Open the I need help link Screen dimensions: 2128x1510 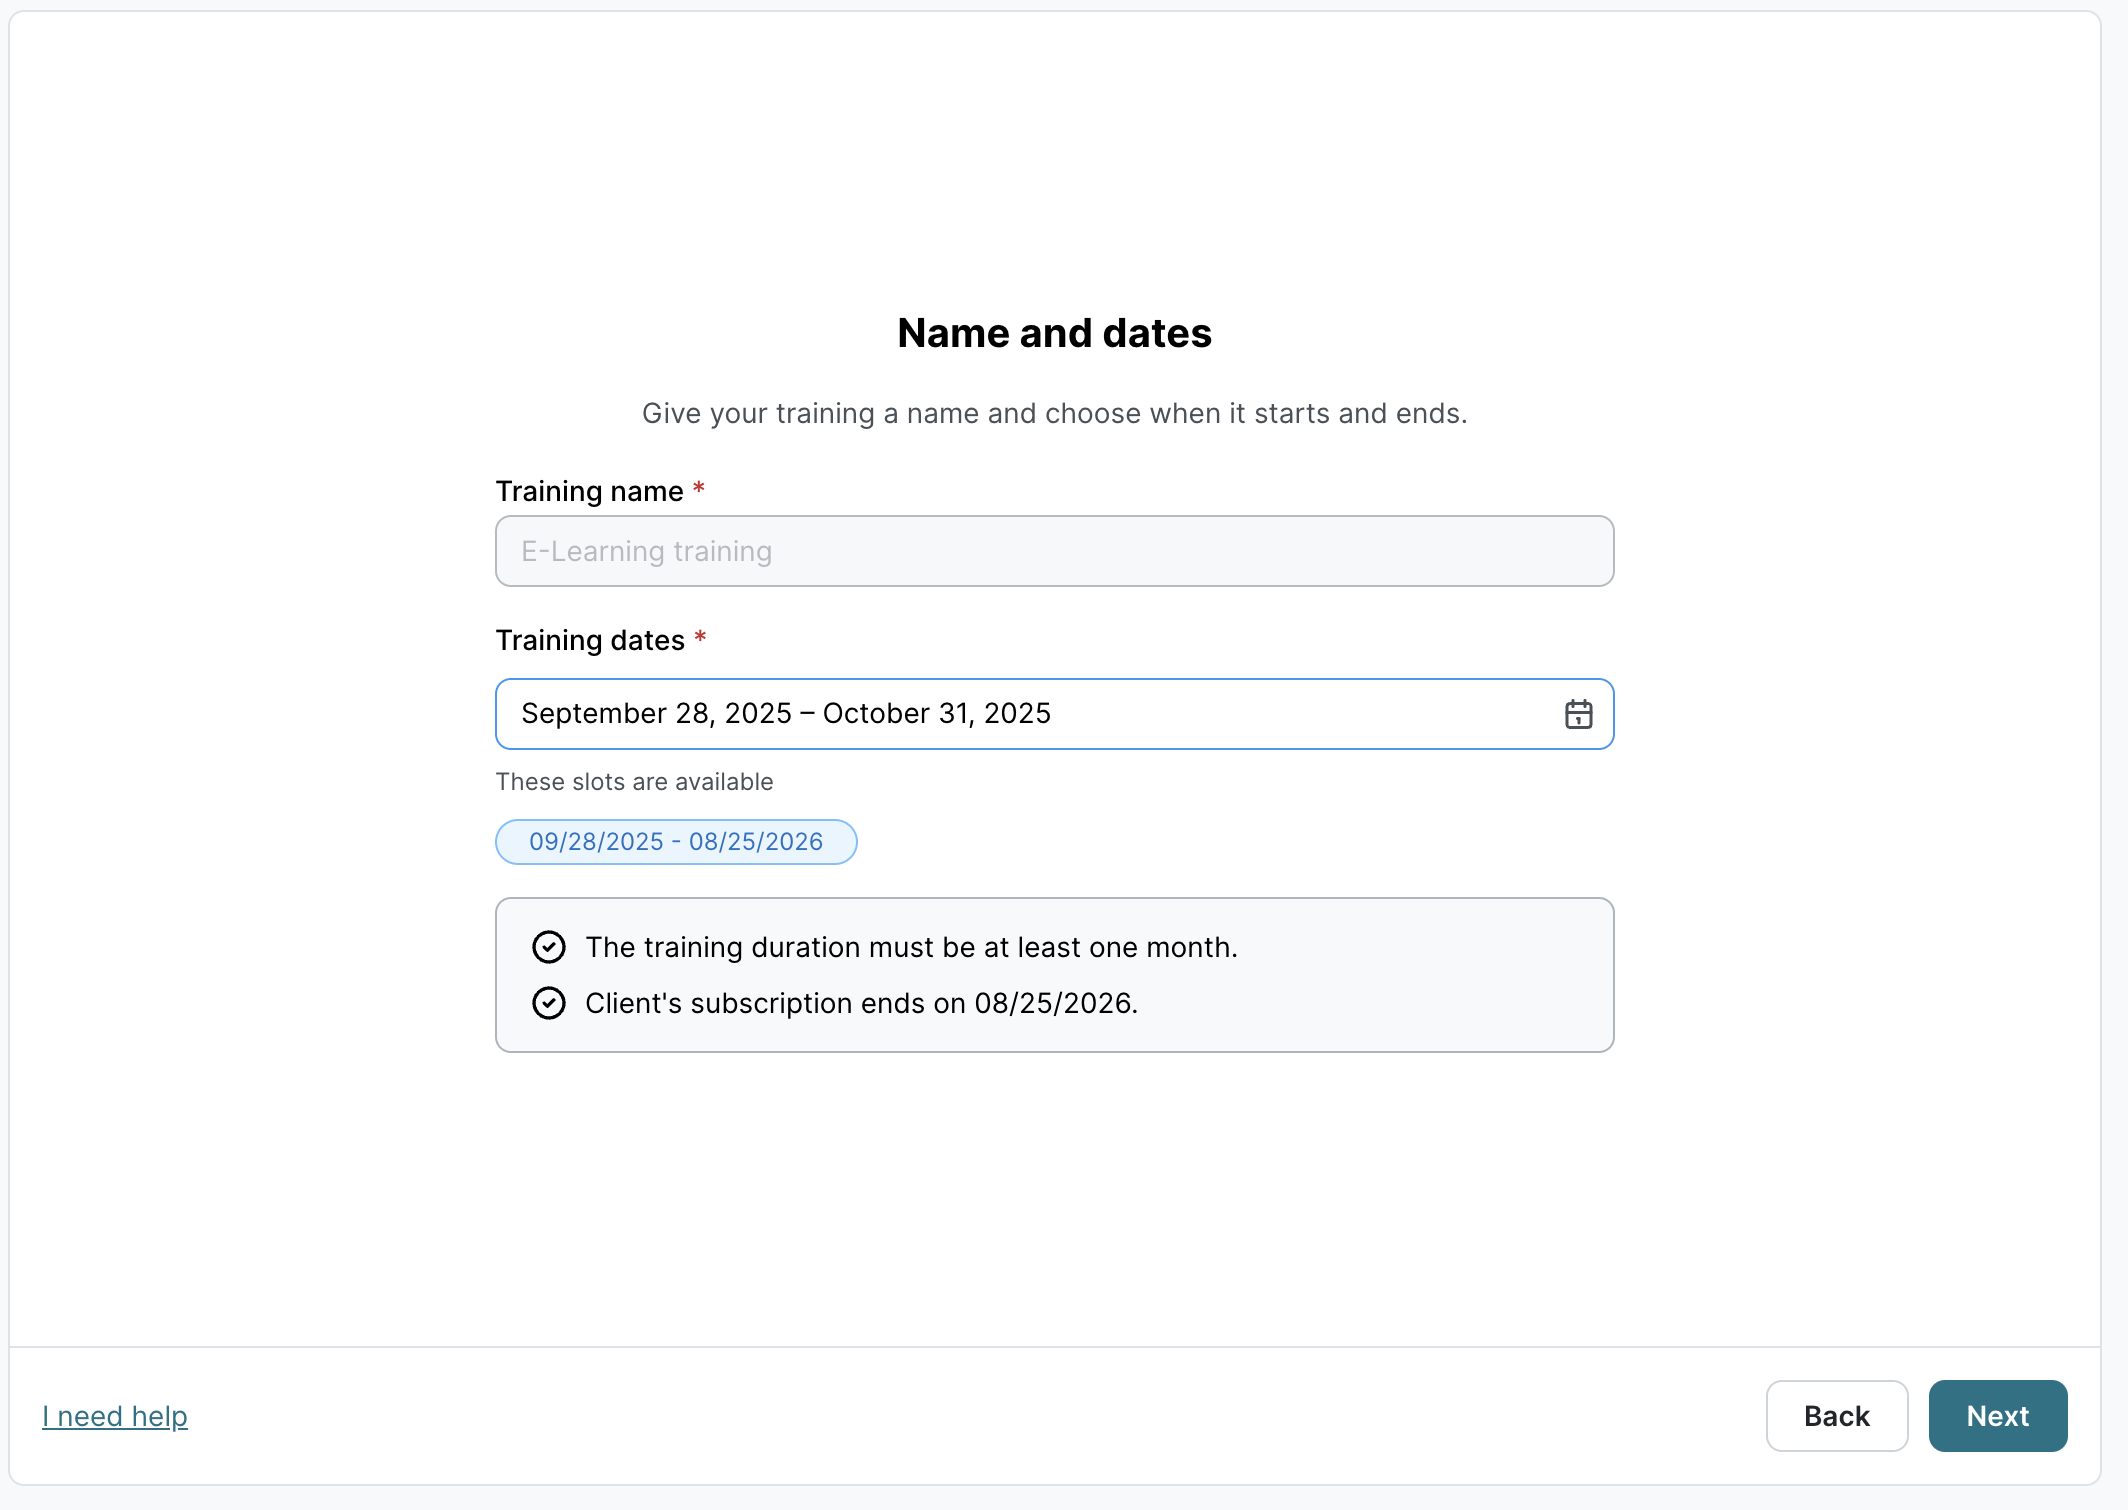tap(115, 1416)
